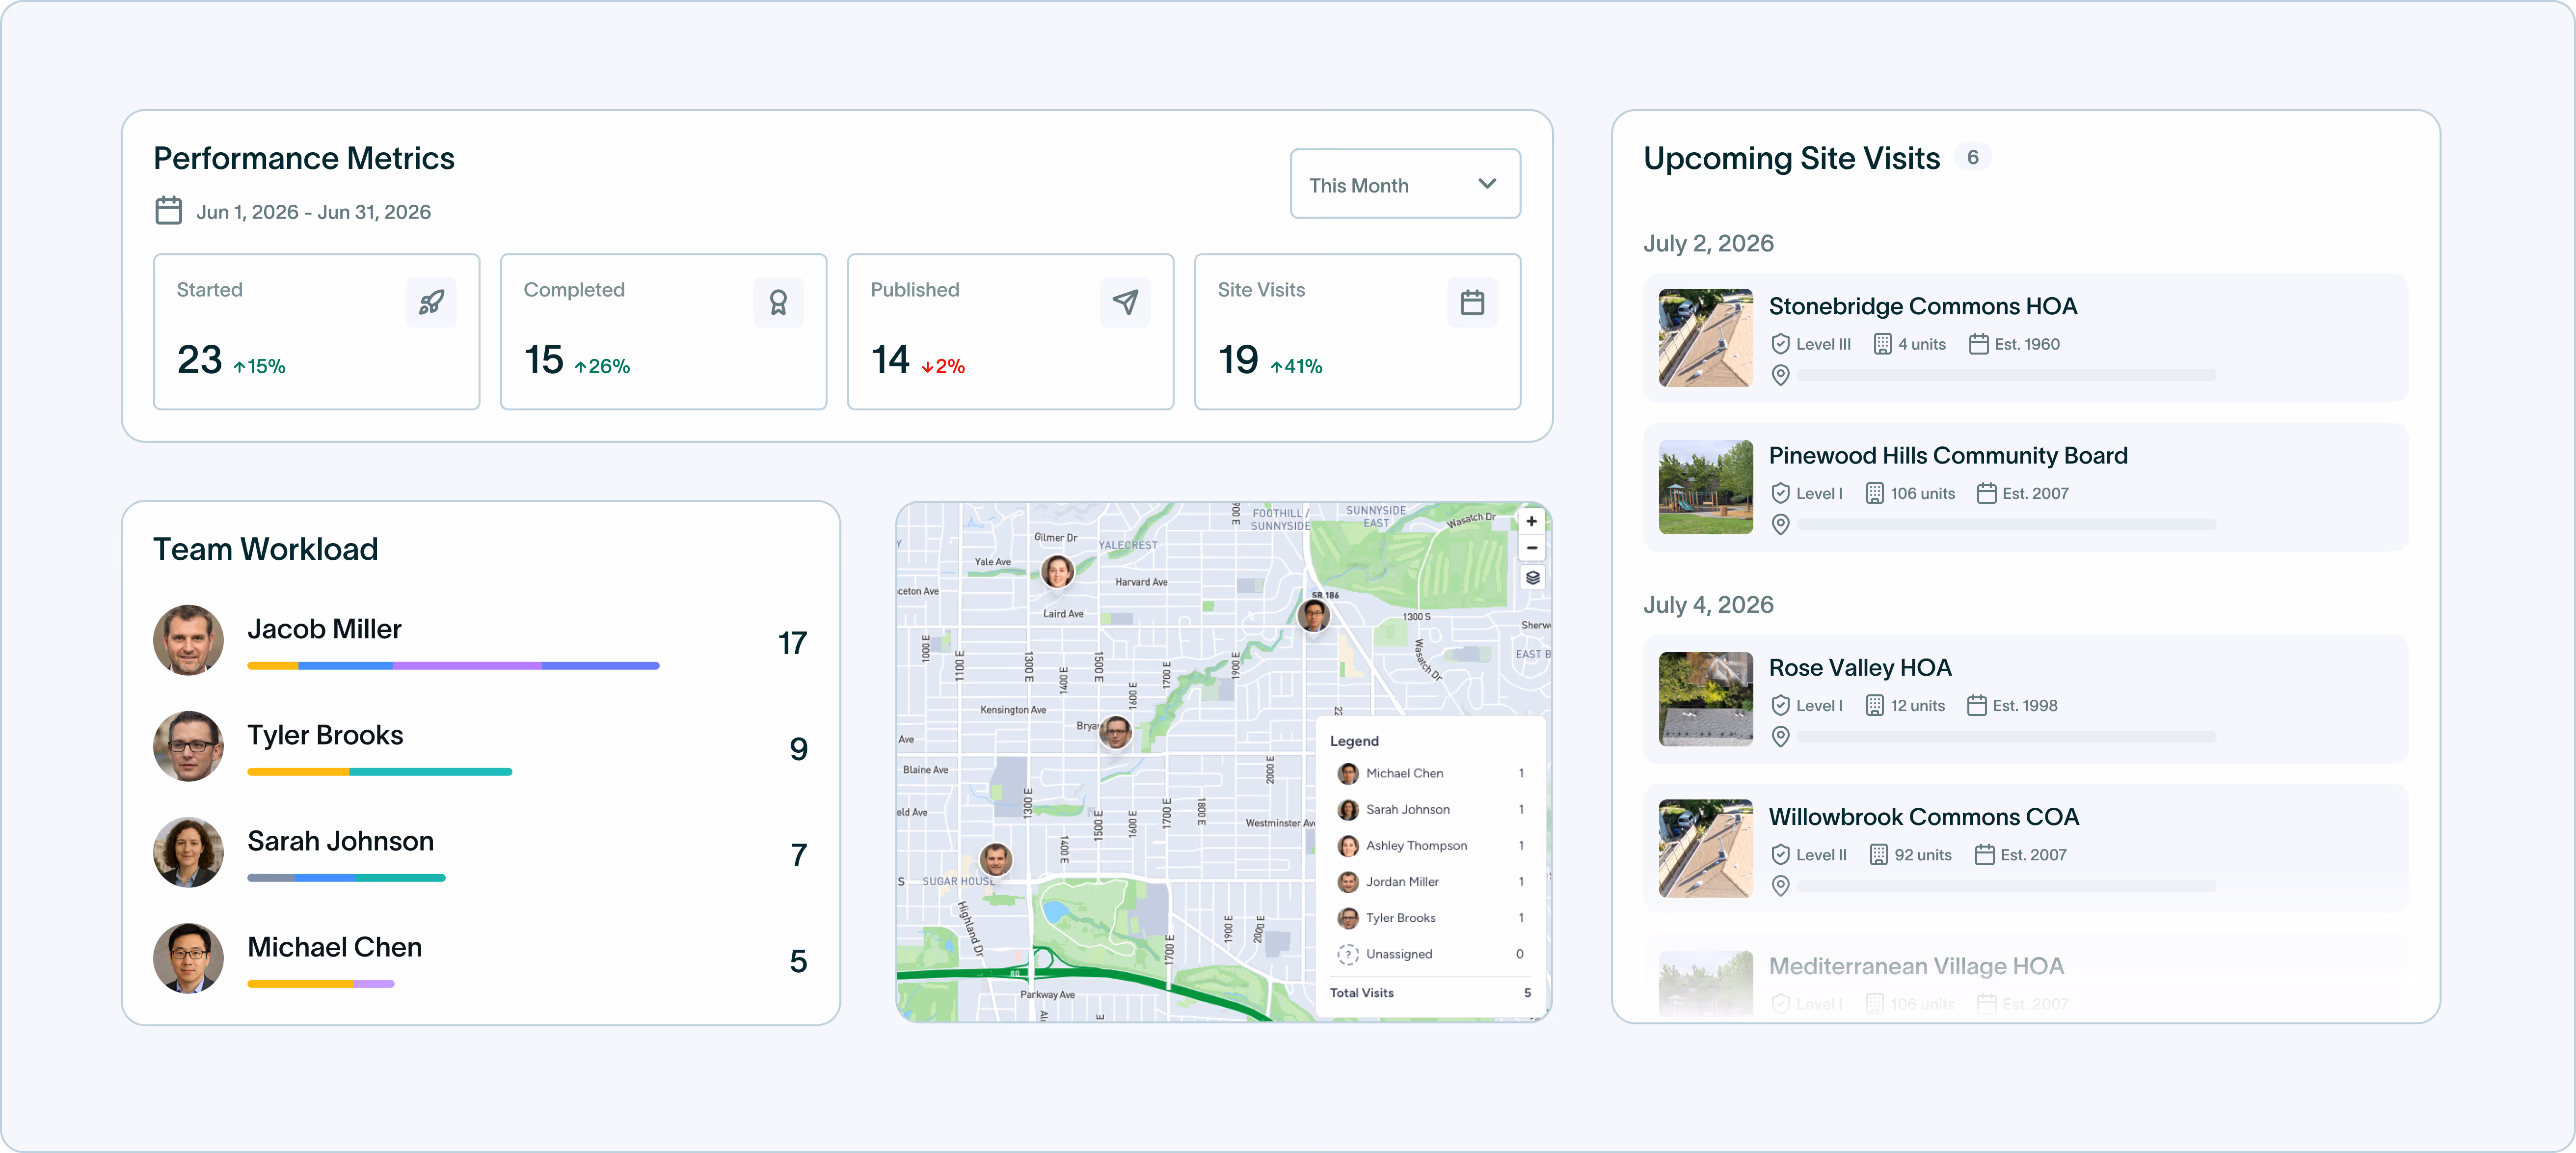Click the paper plane icon in Published card
Viewport: 2576px width, 1153px height.
pos(1125,302)
